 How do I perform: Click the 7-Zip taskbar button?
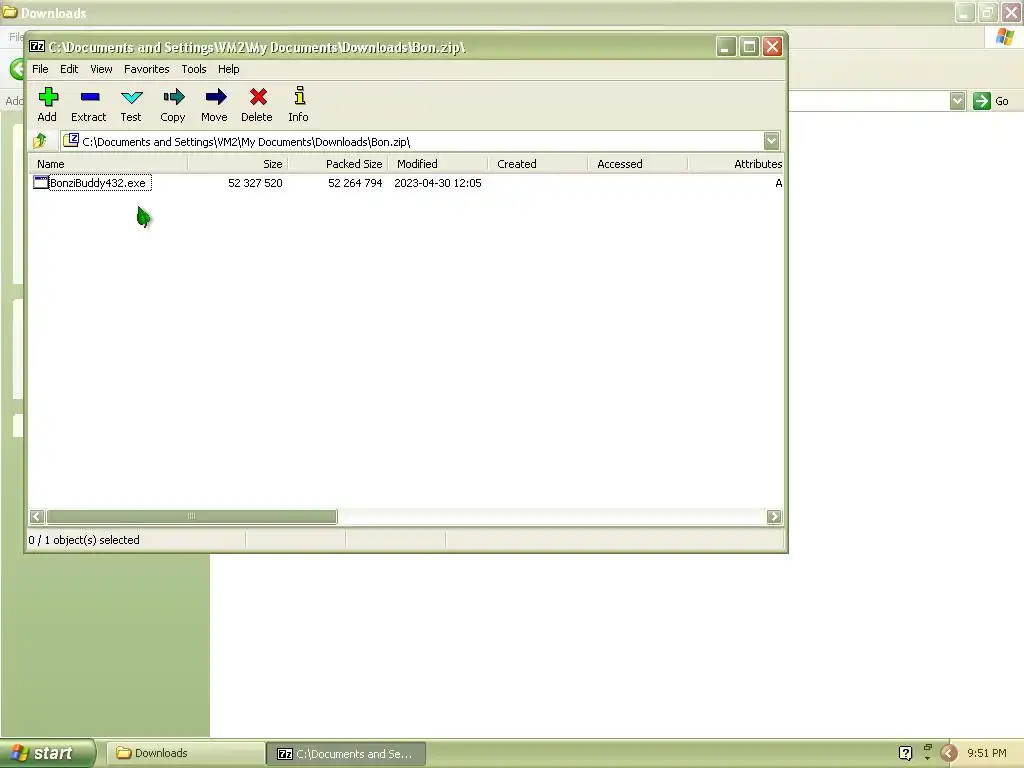(346, 753)
